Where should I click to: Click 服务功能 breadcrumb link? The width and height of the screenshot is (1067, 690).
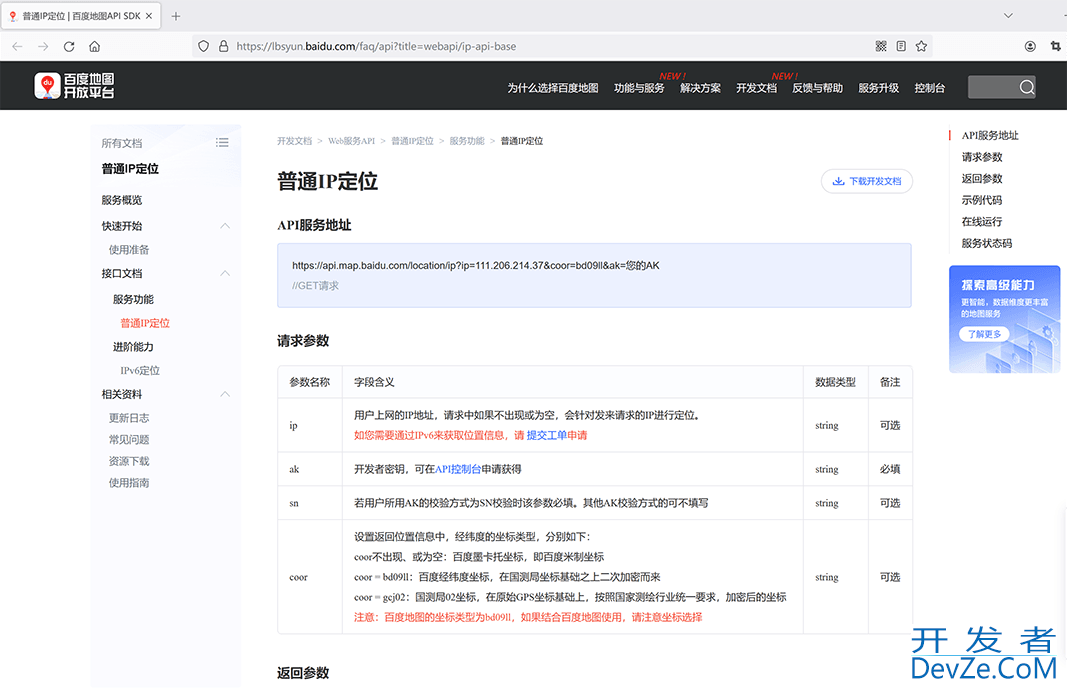(x=467, y=141)
